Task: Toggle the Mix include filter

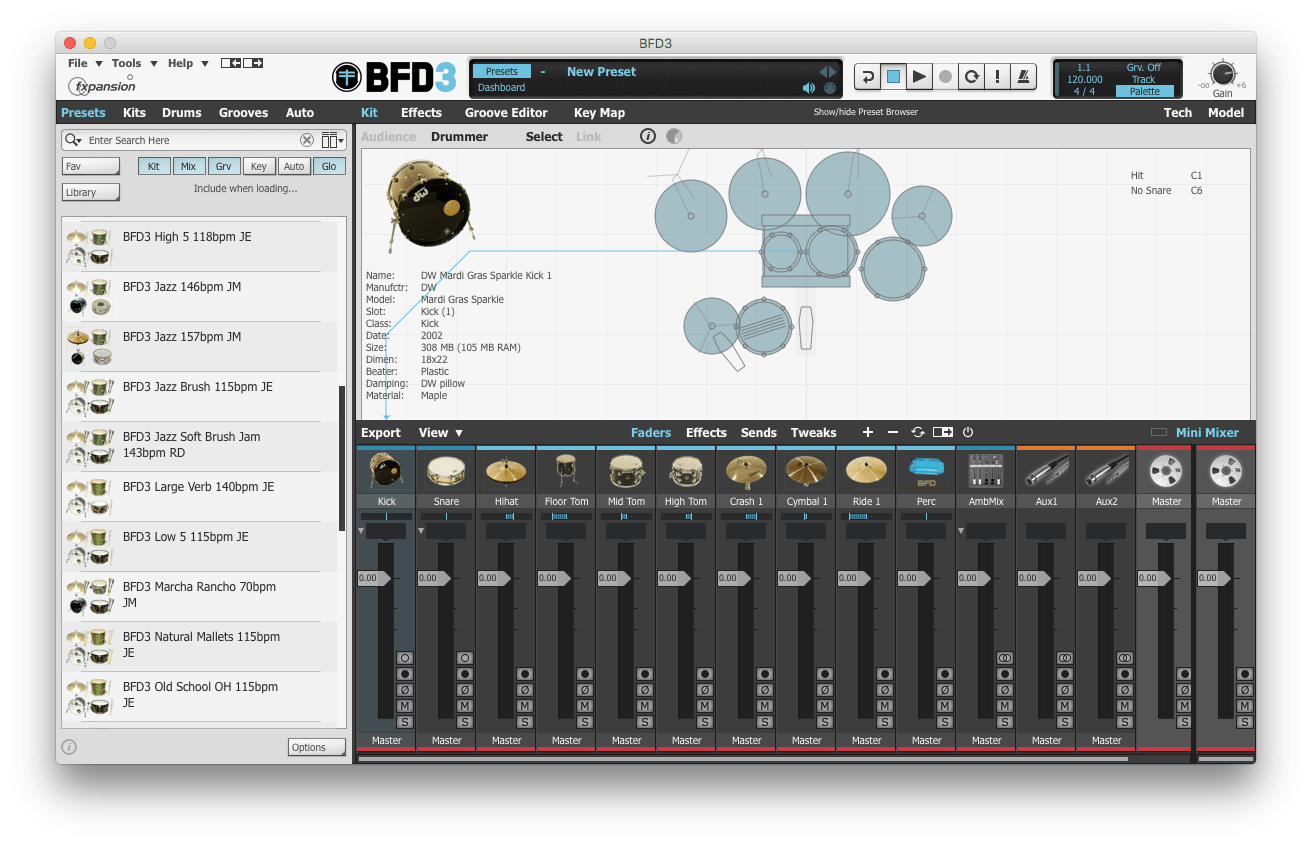Action: (188, 166)
